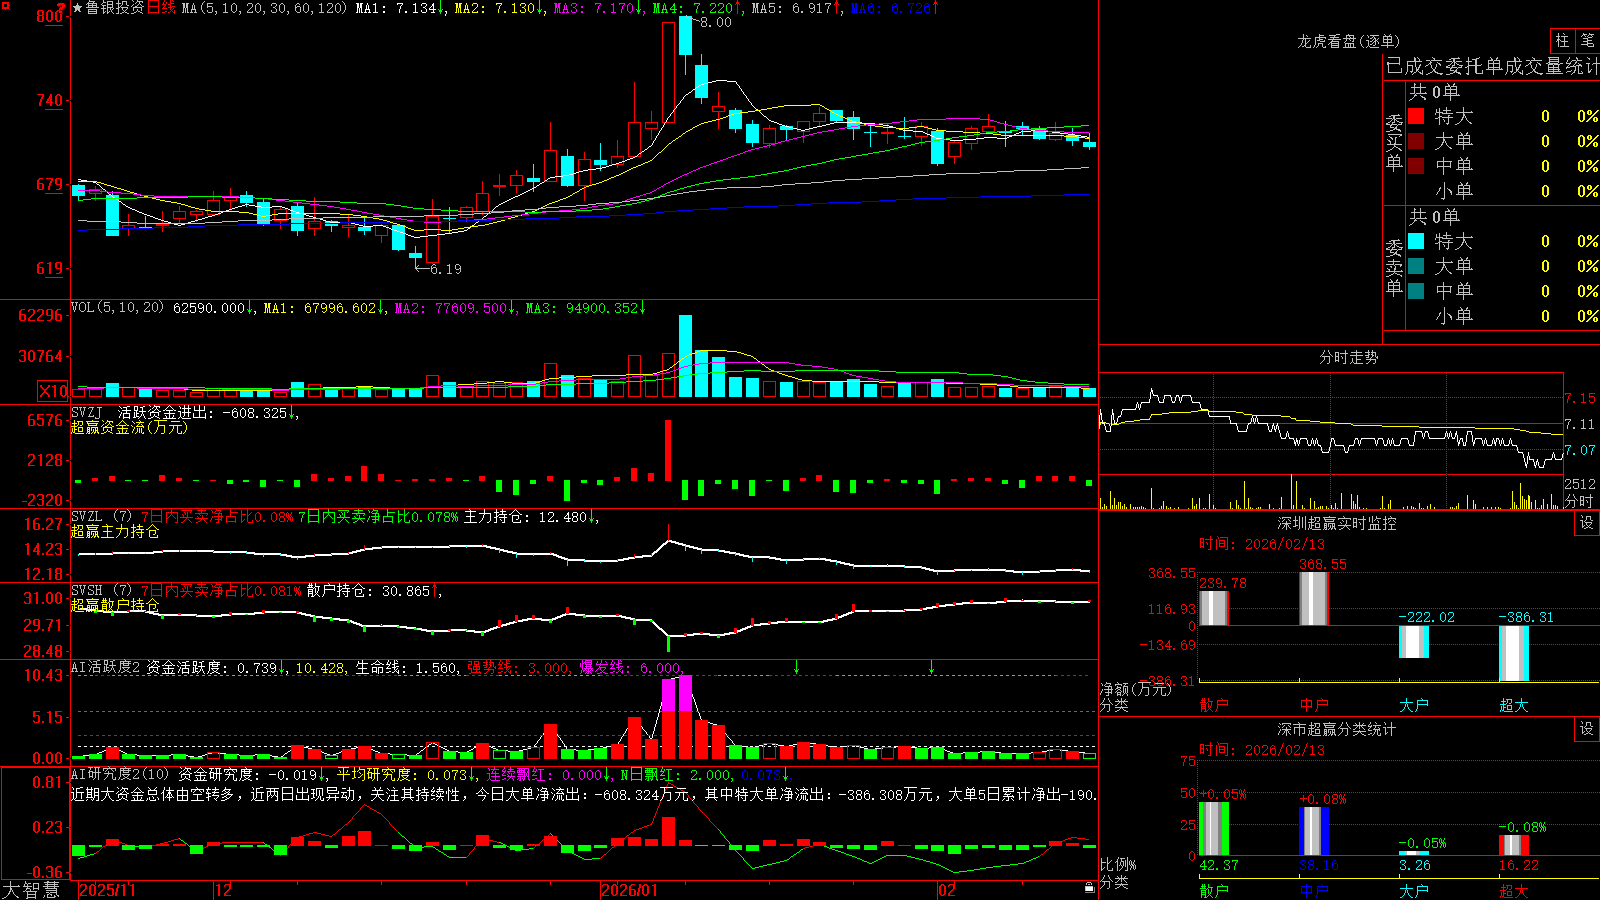Open the SVZJ indicator label
The height and width of the screenshot is (900, 1600).
click(87, 412)
